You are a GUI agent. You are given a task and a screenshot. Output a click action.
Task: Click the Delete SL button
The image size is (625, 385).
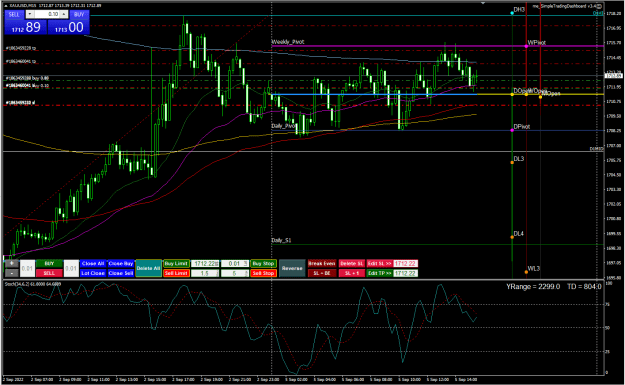click(x=351, y=263)
